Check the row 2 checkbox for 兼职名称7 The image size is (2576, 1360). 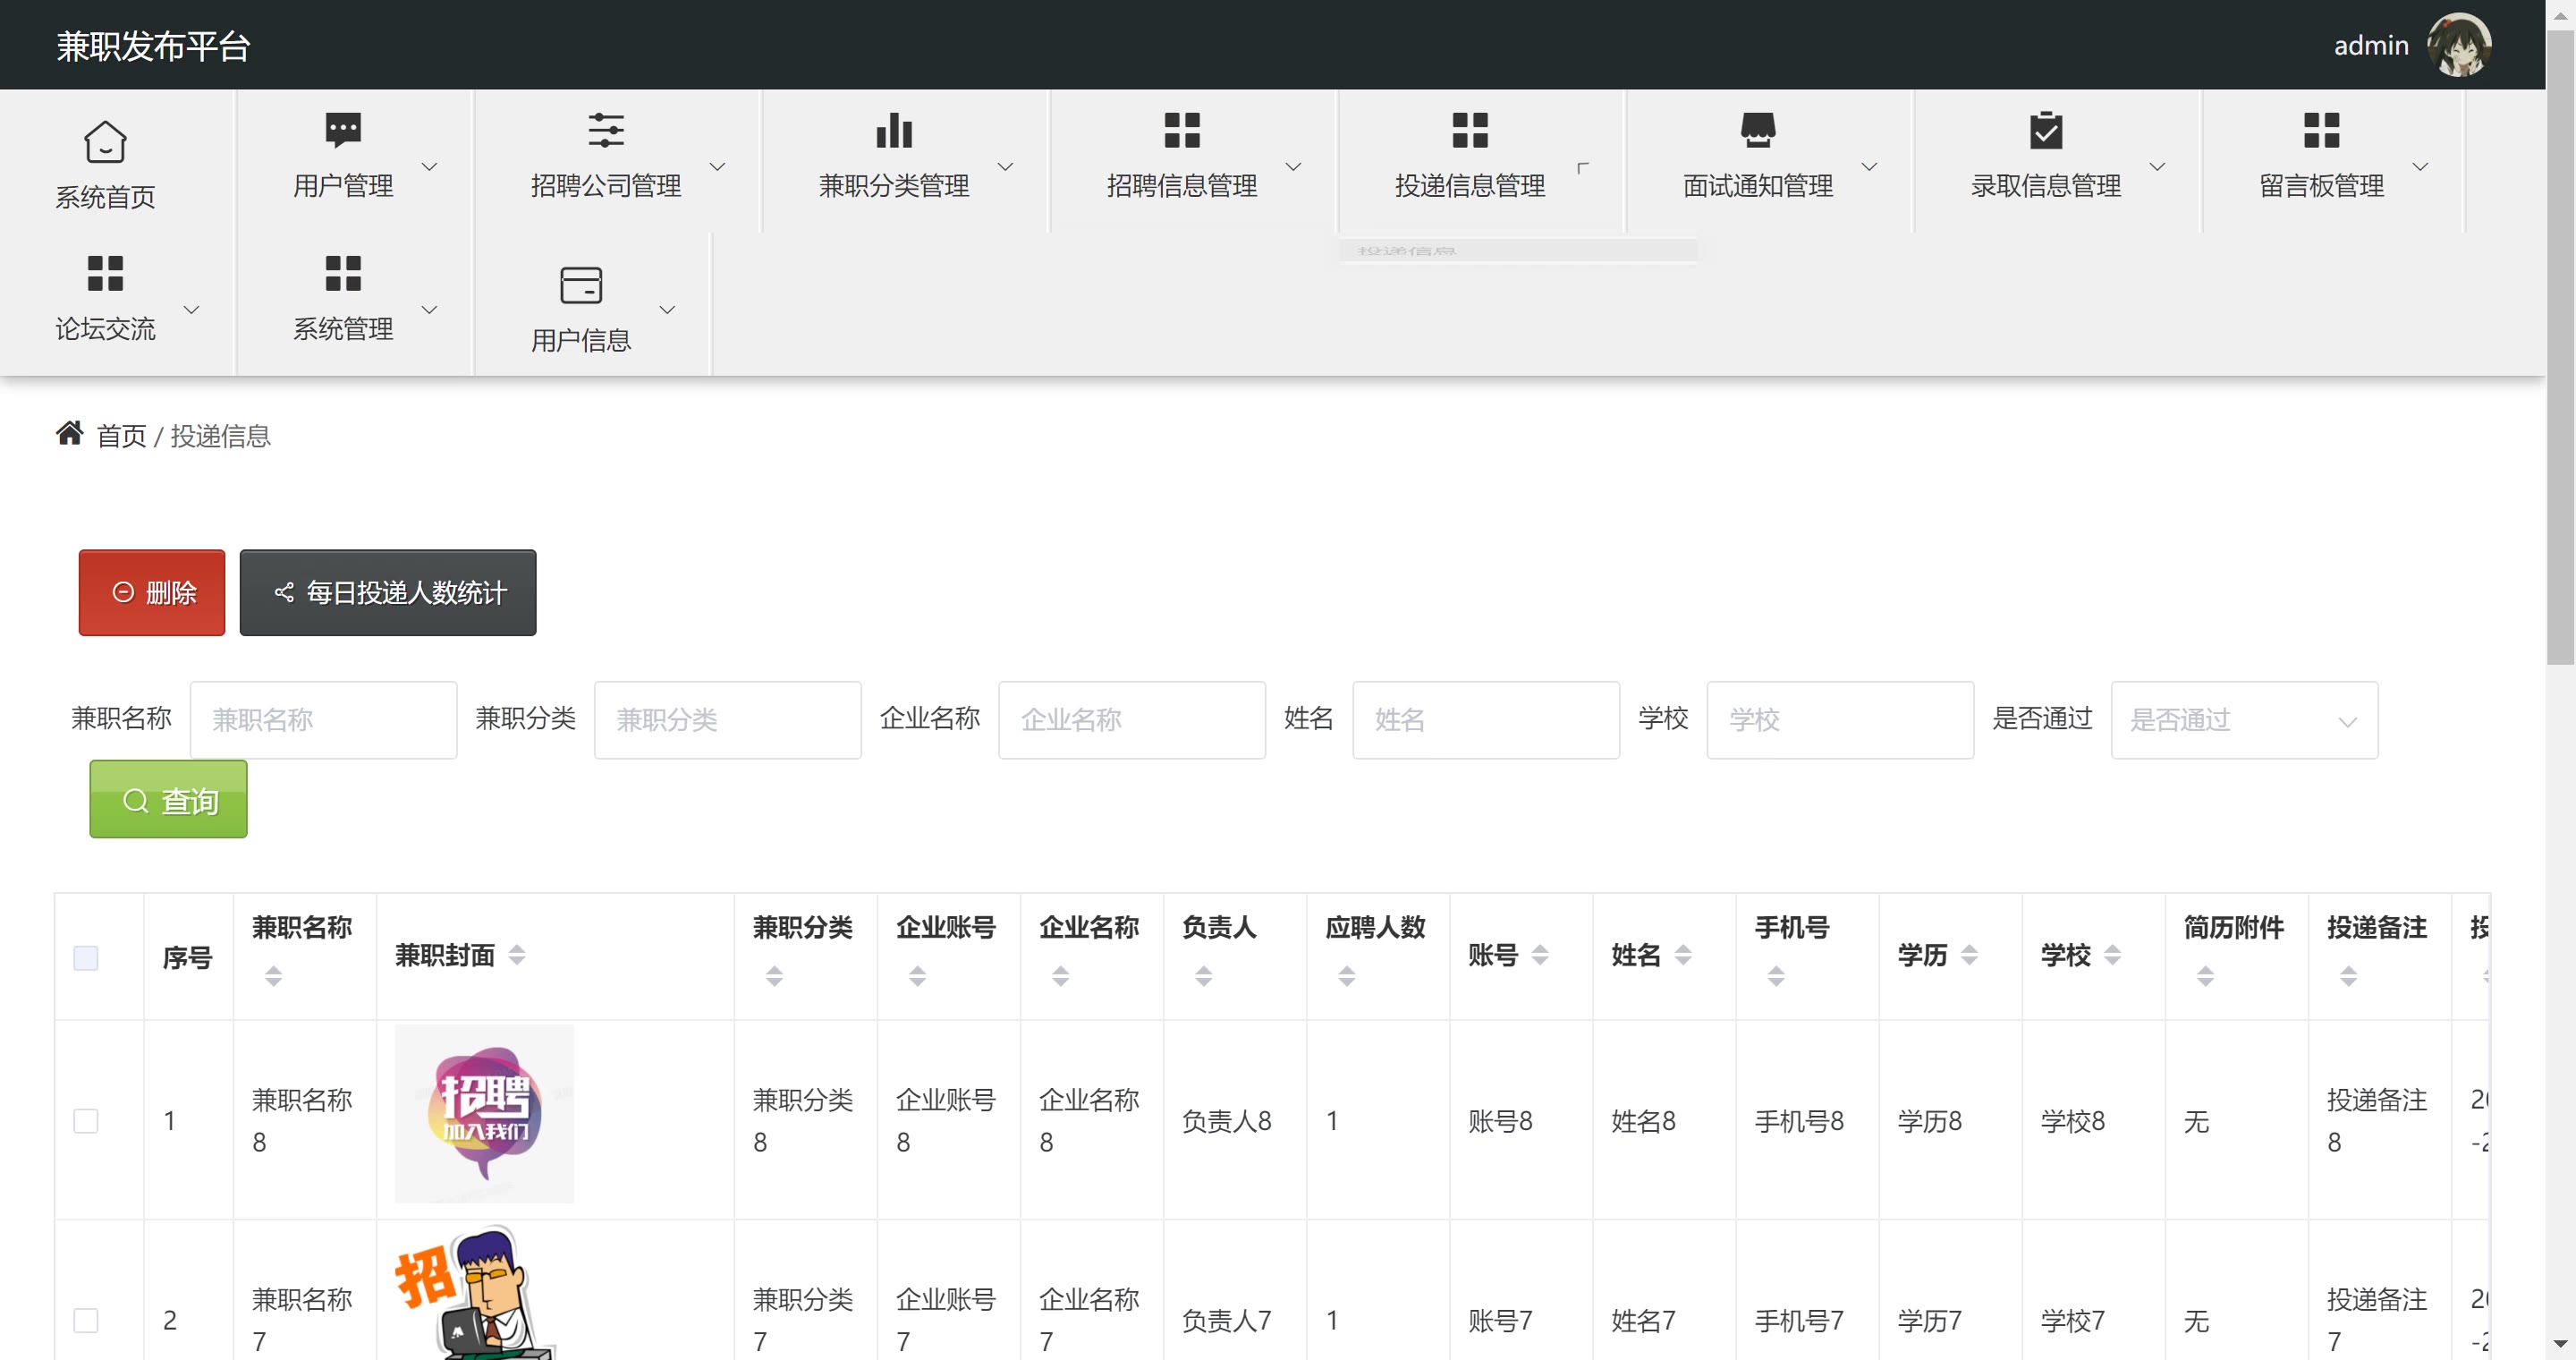(86, 1320)
